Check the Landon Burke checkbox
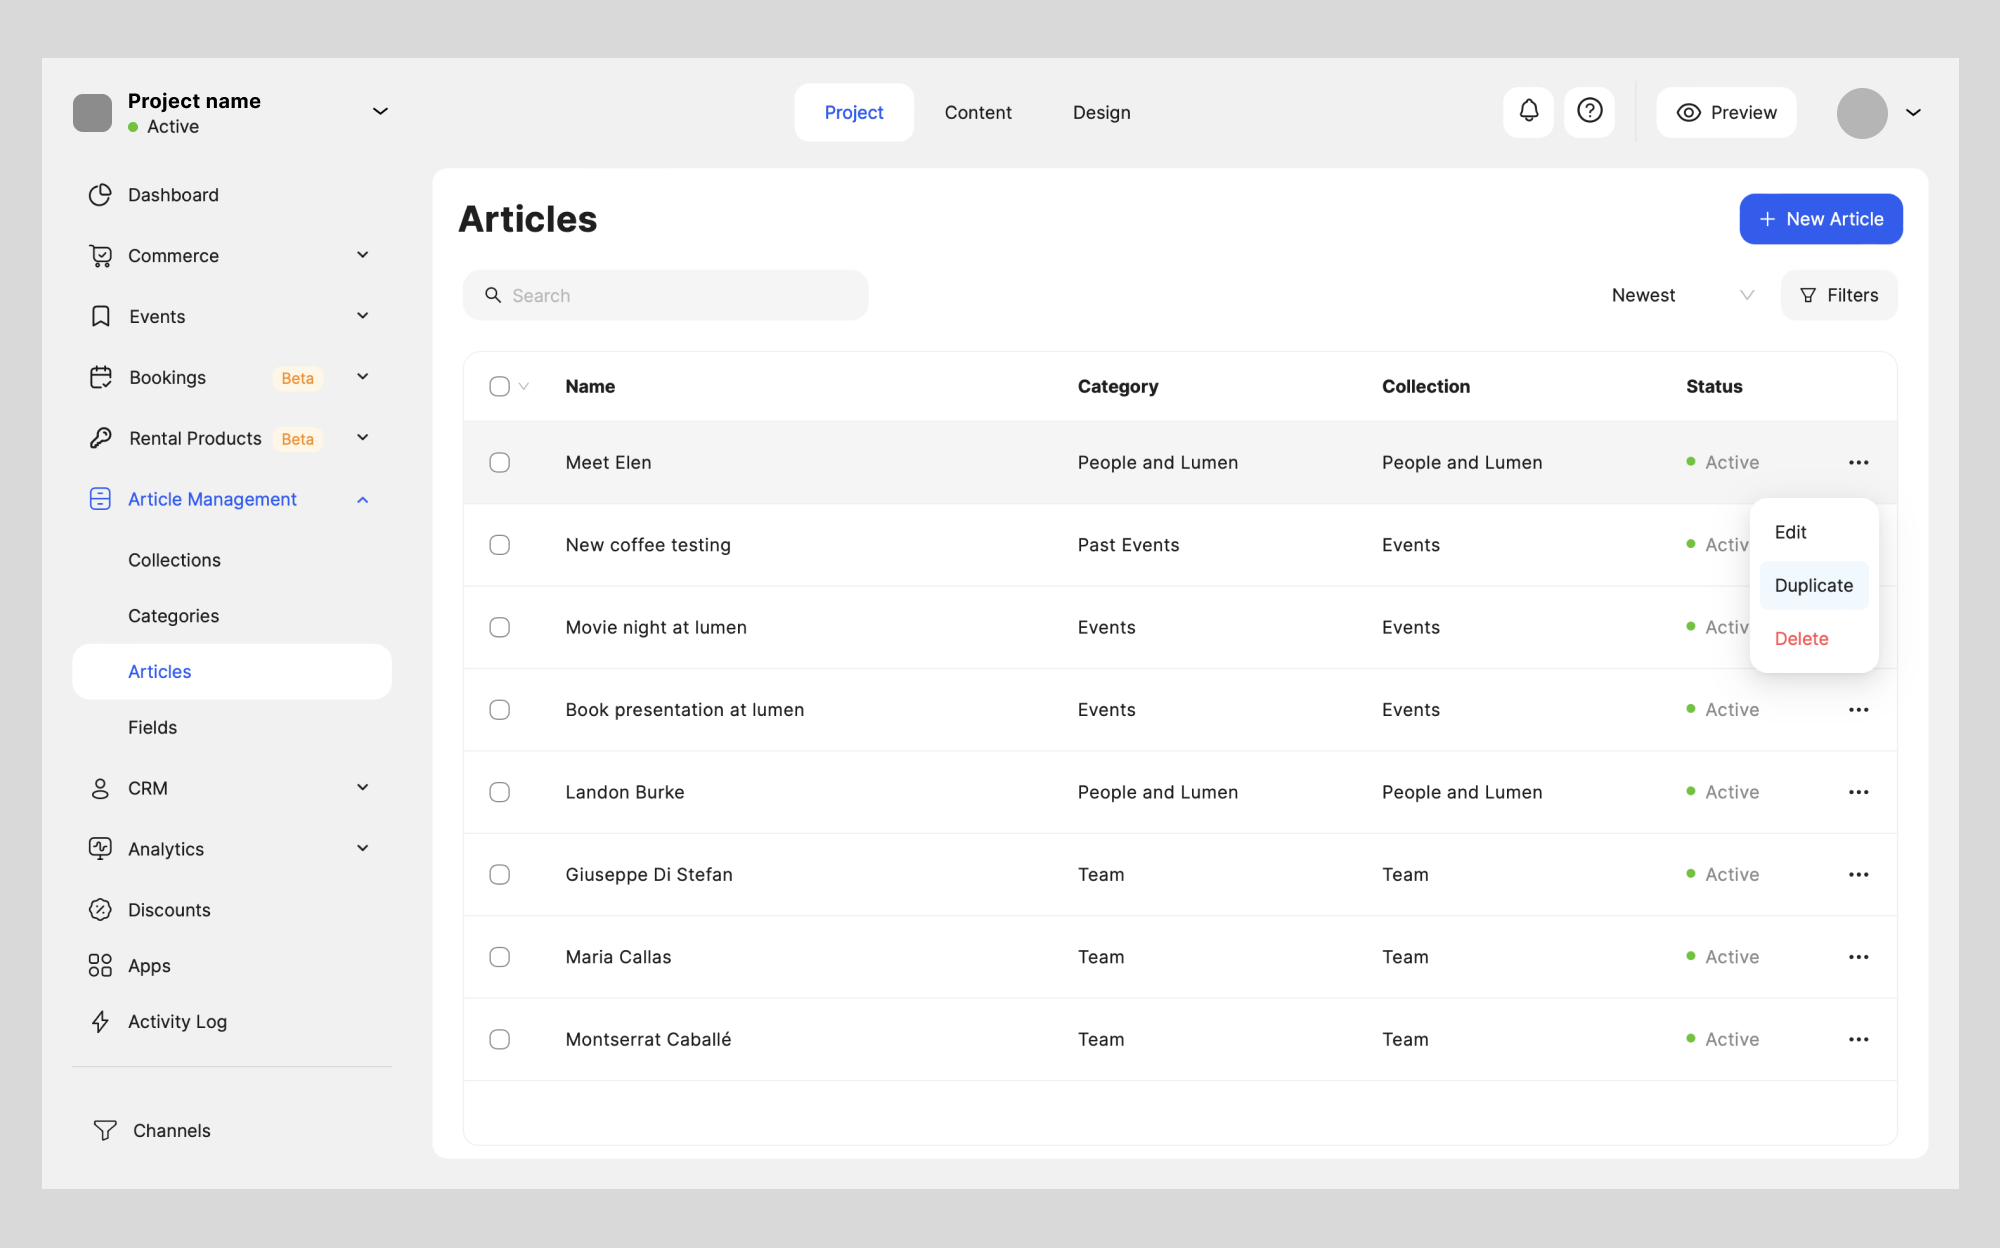 coord(500,792)
